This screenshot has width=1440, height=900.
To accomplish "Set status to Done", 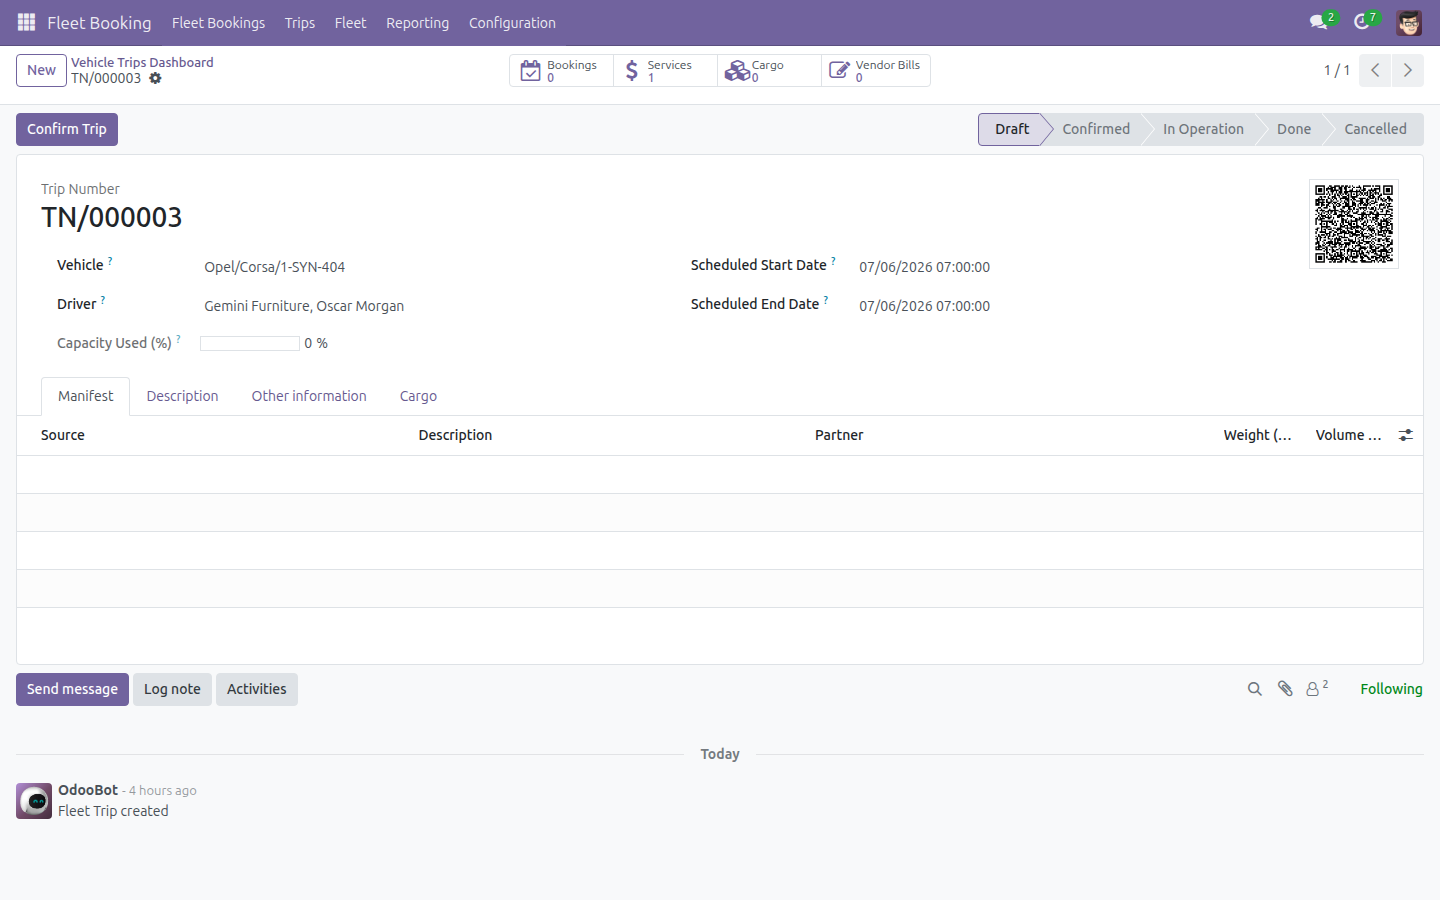I will 1294,129.
